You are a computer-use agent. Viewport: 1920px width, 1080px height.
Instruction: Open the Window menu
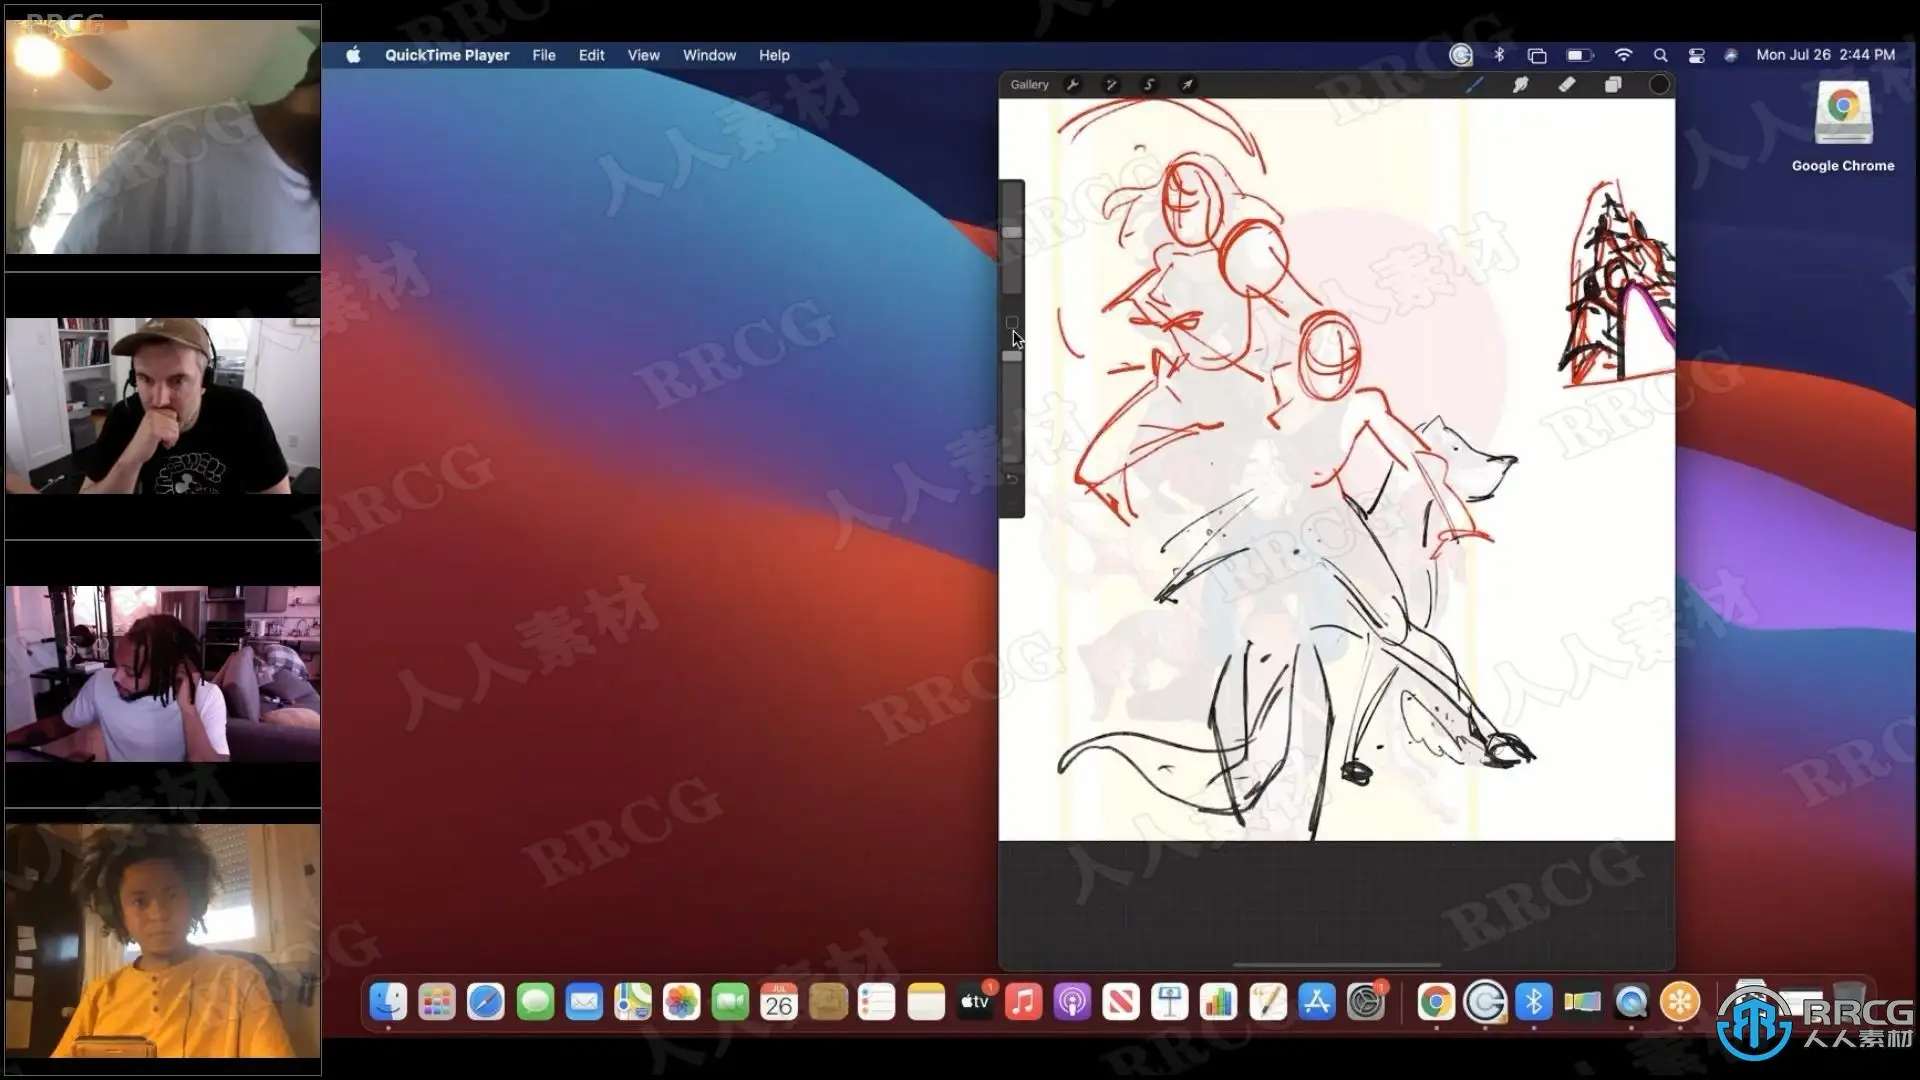[709, 55]
